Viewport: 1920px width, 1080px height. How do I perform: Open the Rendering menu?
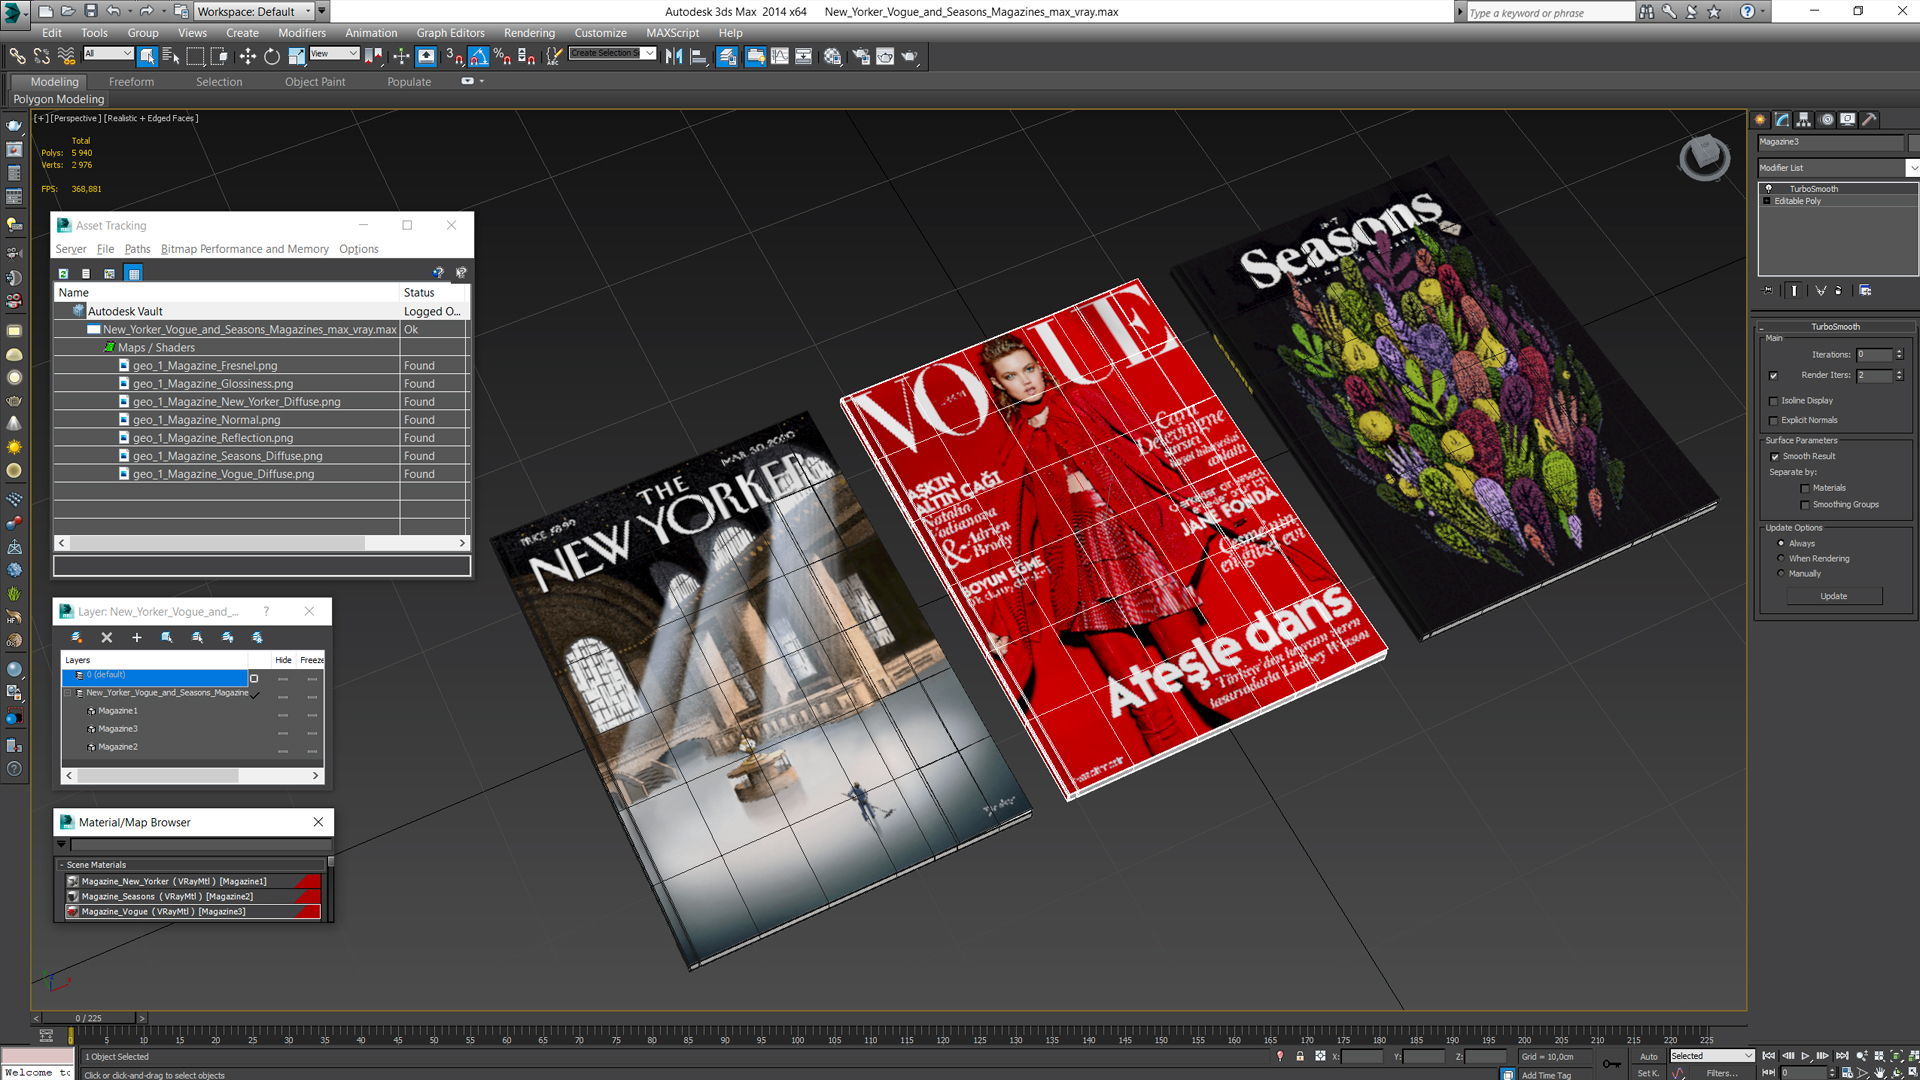[529, 33]
